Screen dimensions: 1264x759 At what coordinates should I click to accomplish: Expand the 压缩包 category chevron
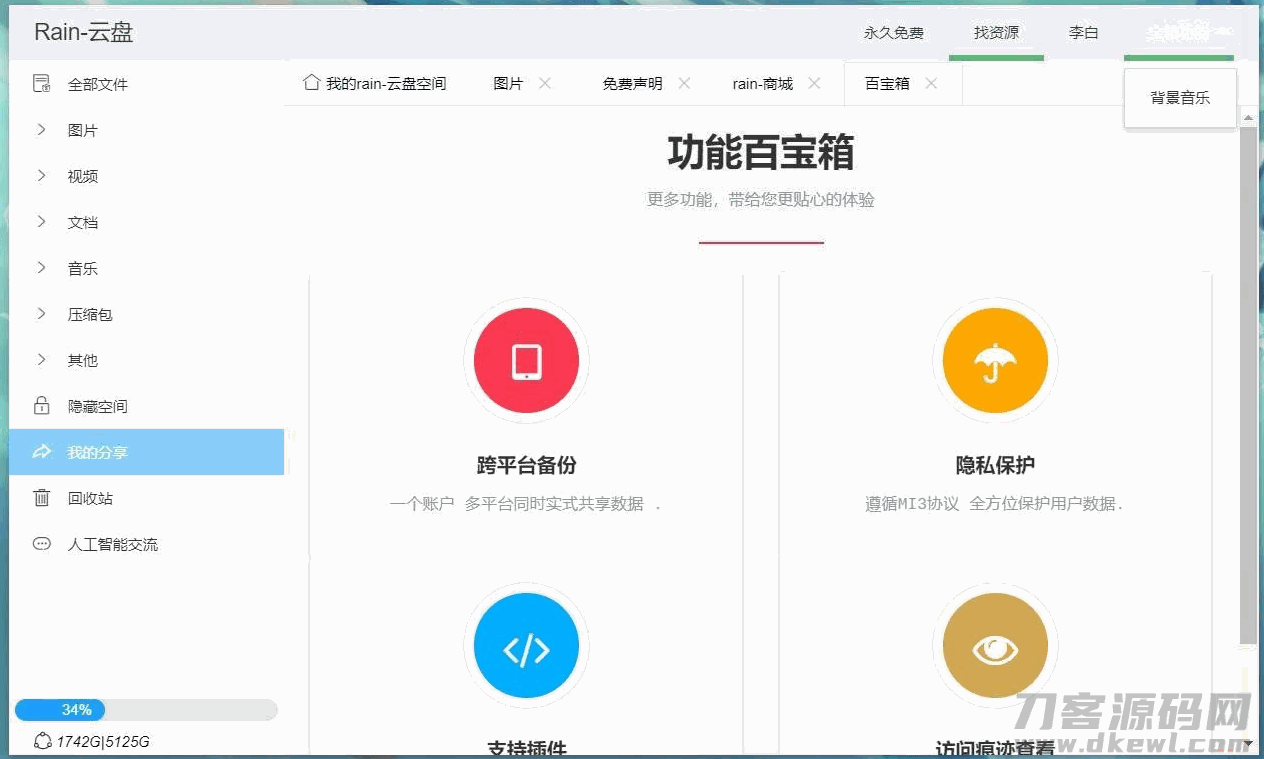[x=41, y=314]
